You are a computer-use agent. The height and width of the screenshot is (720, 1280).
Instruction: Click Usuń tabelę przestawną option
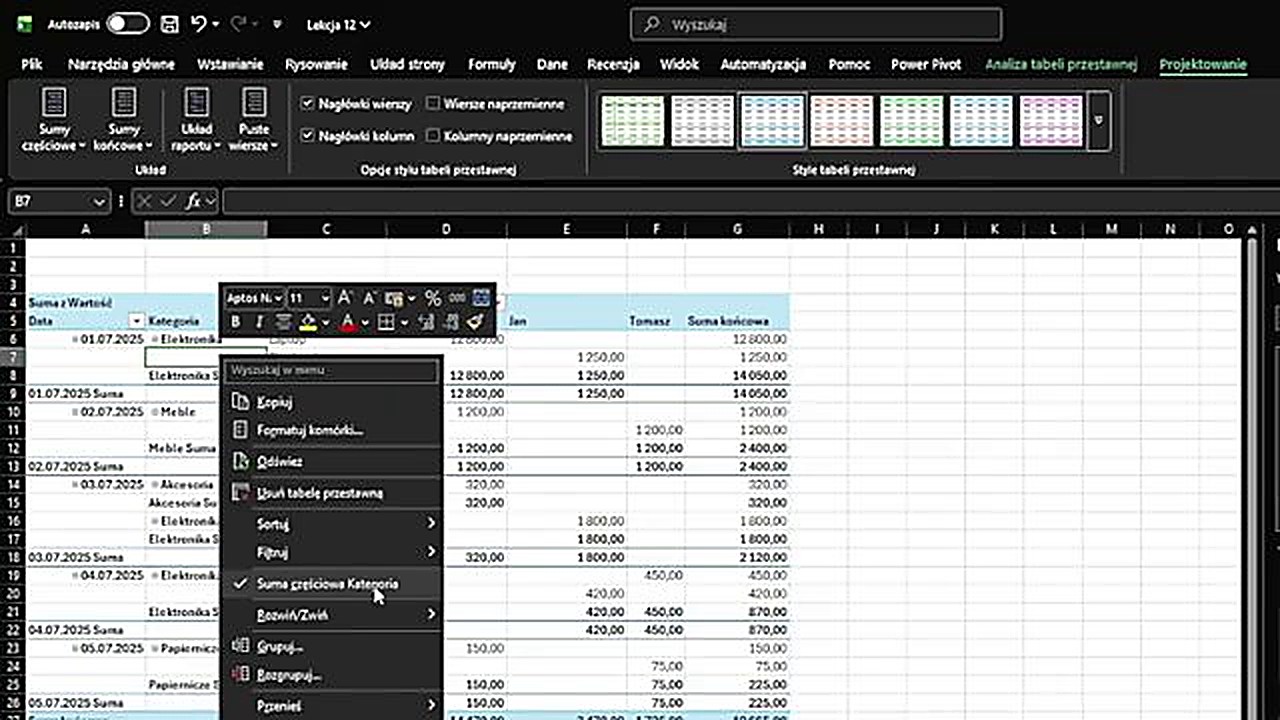[x=319, y=493]
